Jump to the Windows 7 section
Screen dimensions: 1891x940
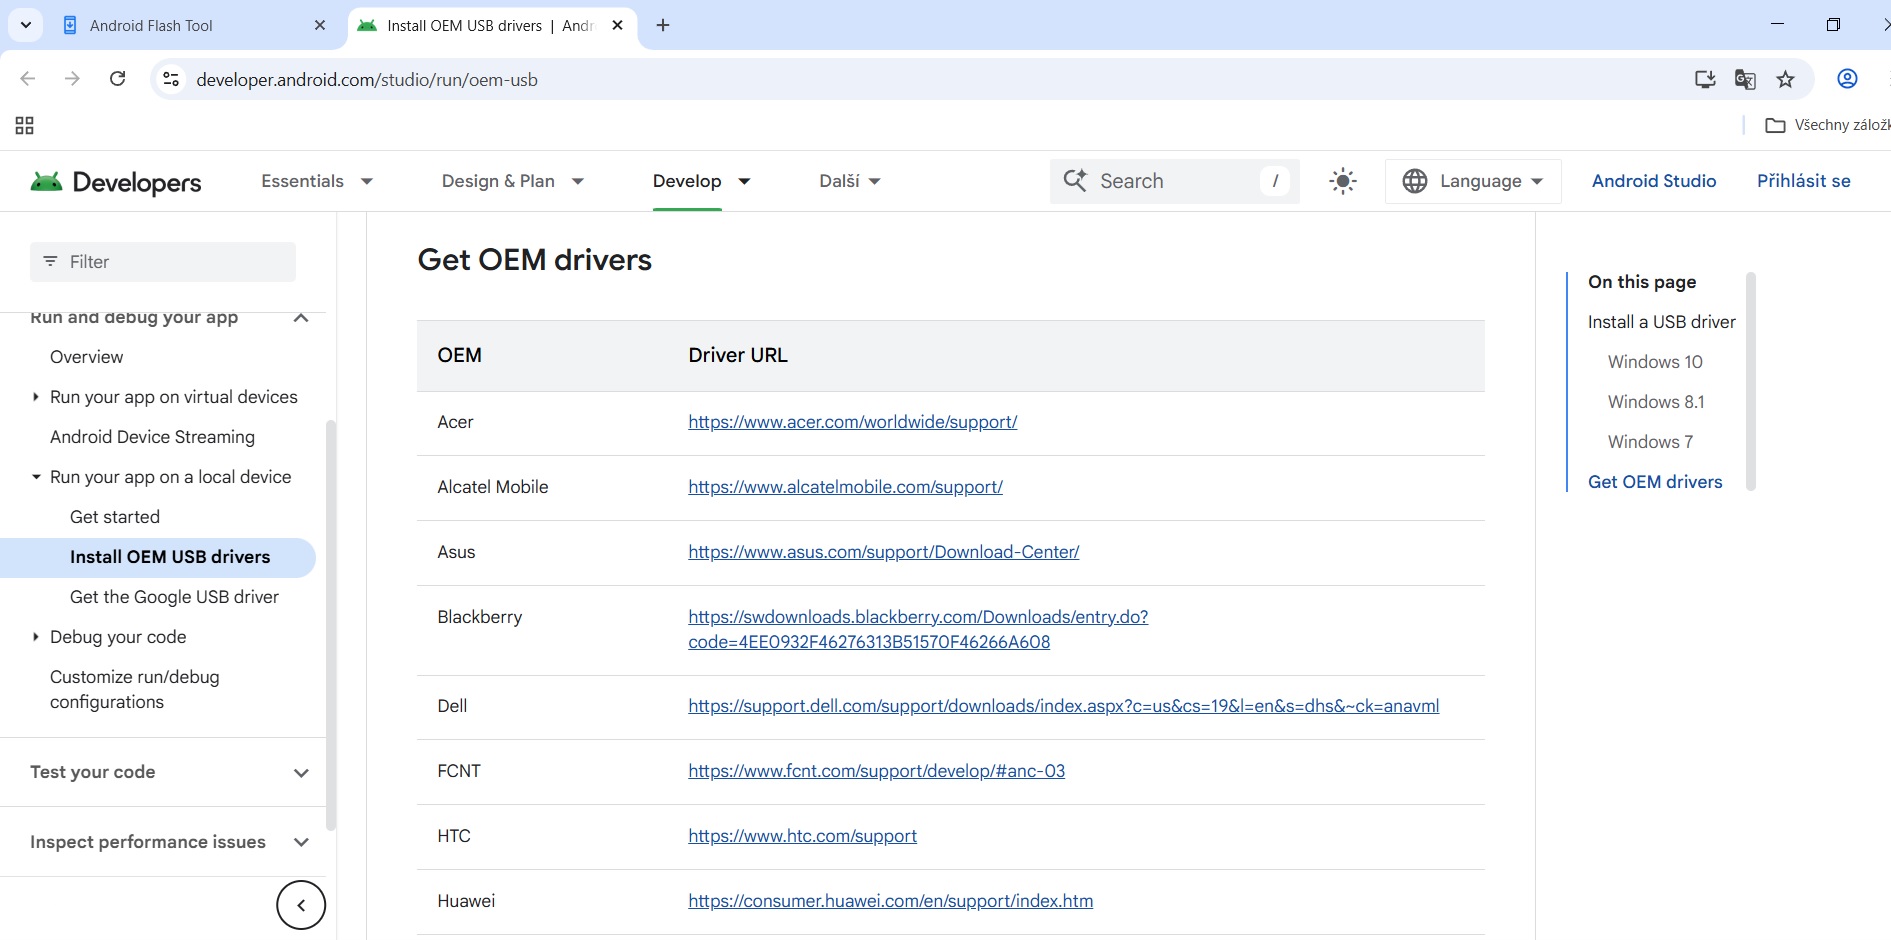pos(1650,442)
